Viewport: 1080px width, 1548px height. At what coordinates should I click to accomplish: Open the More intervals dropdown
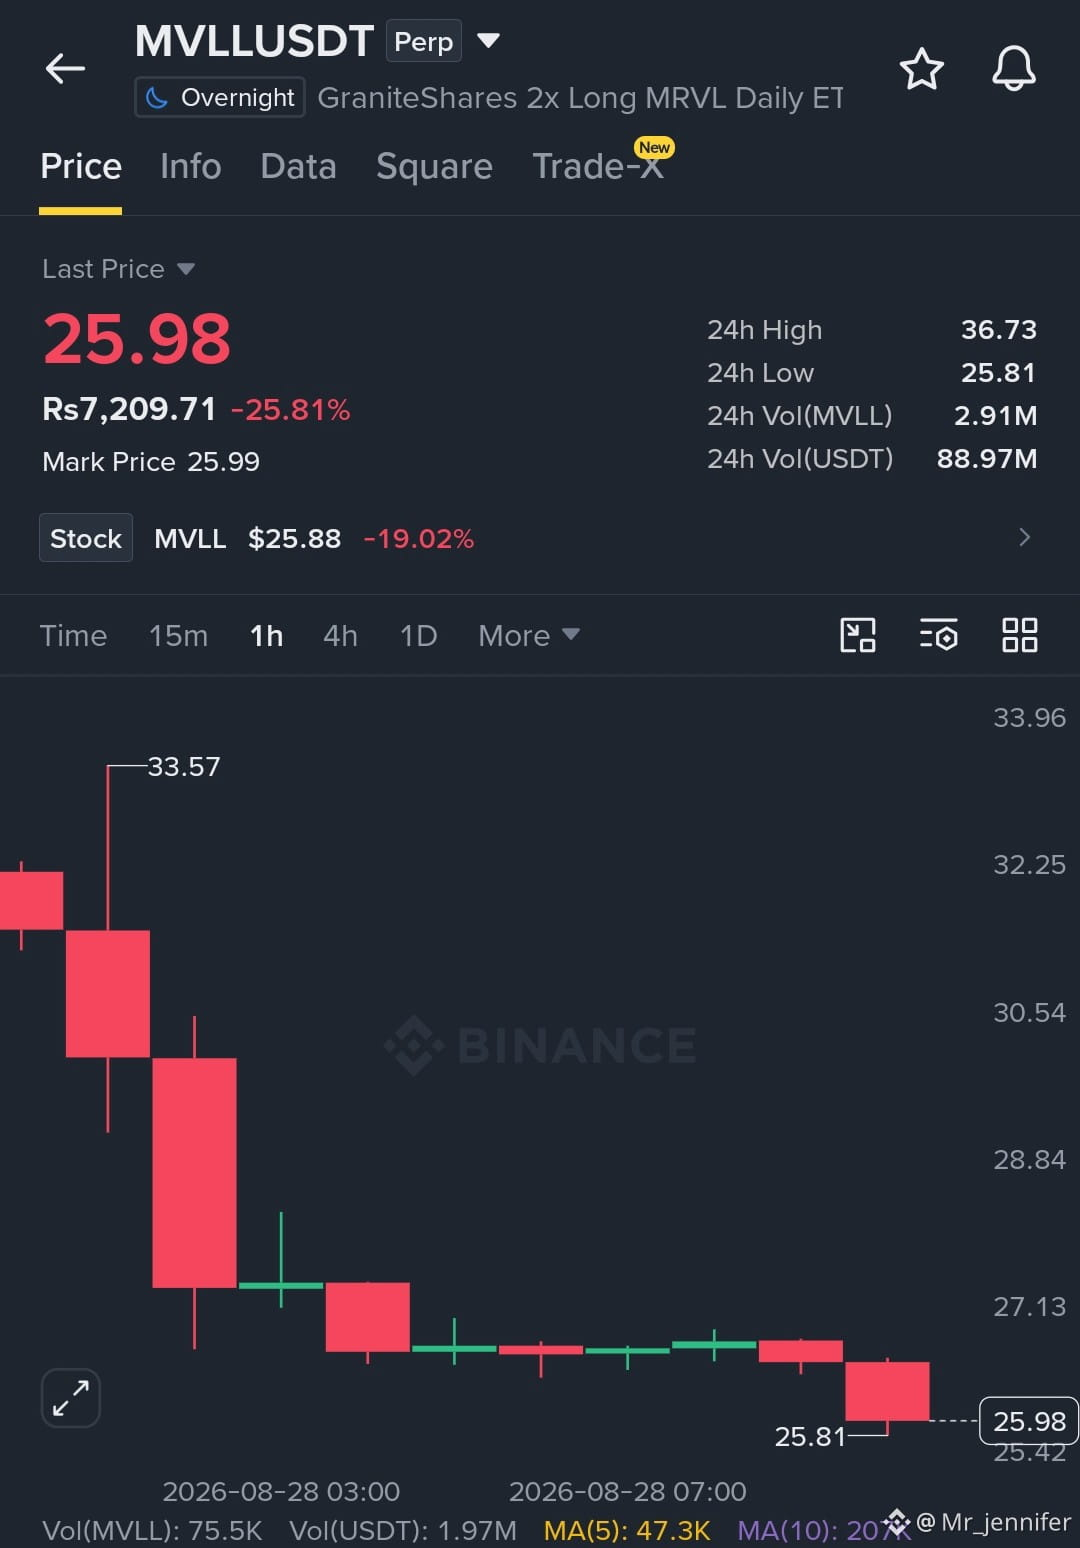529,636
